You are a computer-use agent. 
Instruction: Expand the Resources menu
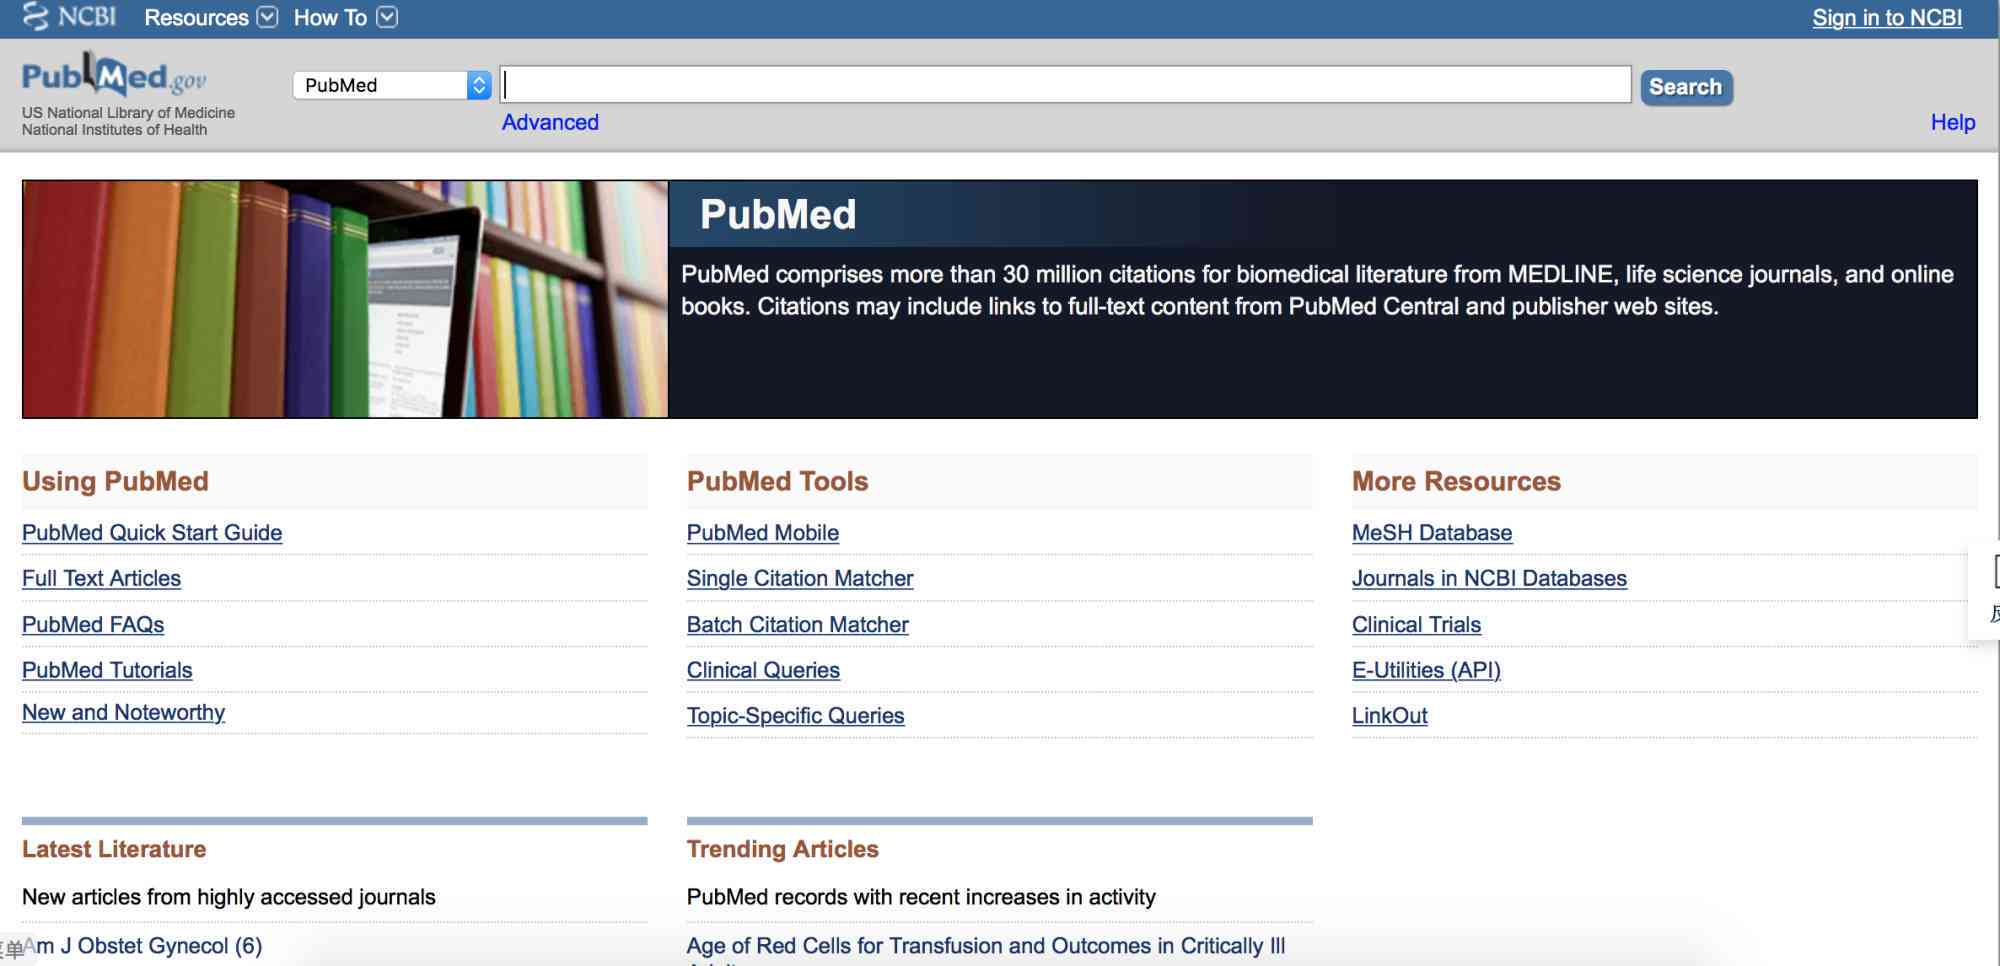click(210, 17)
